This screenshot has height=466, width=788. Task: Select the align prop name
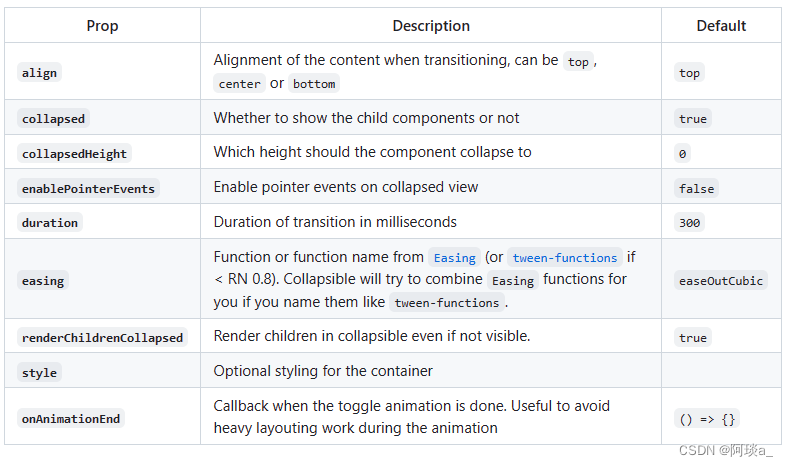[39, 73]
